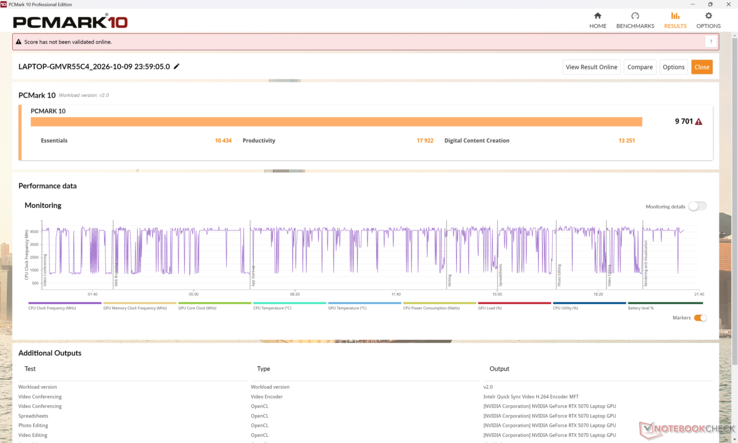Click the pencil icon to rename result

[176, 66]
